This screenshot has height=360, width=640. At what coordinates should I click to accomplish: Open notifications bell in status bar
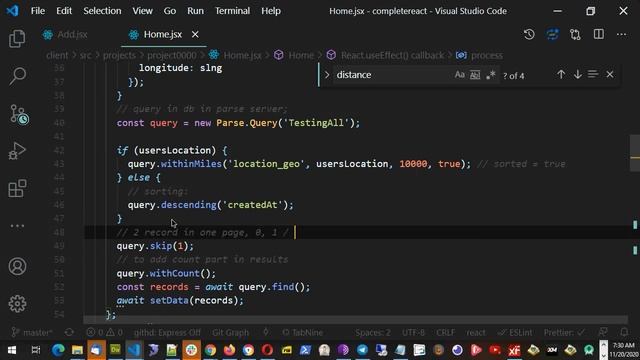click(624, 332)
